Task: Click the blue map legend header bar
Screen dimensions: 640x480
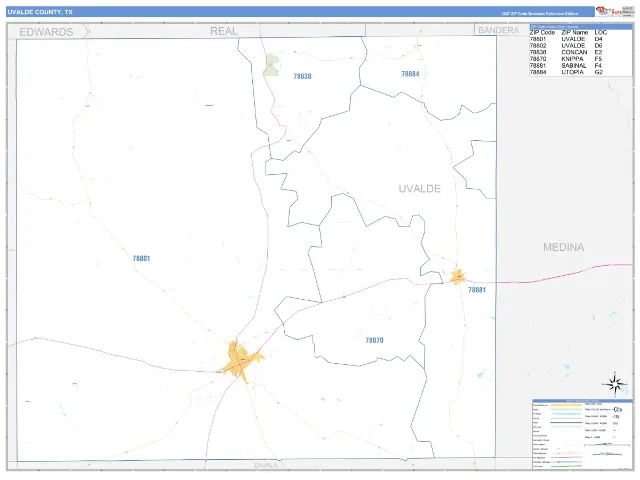Action: [x=582, y=401]
